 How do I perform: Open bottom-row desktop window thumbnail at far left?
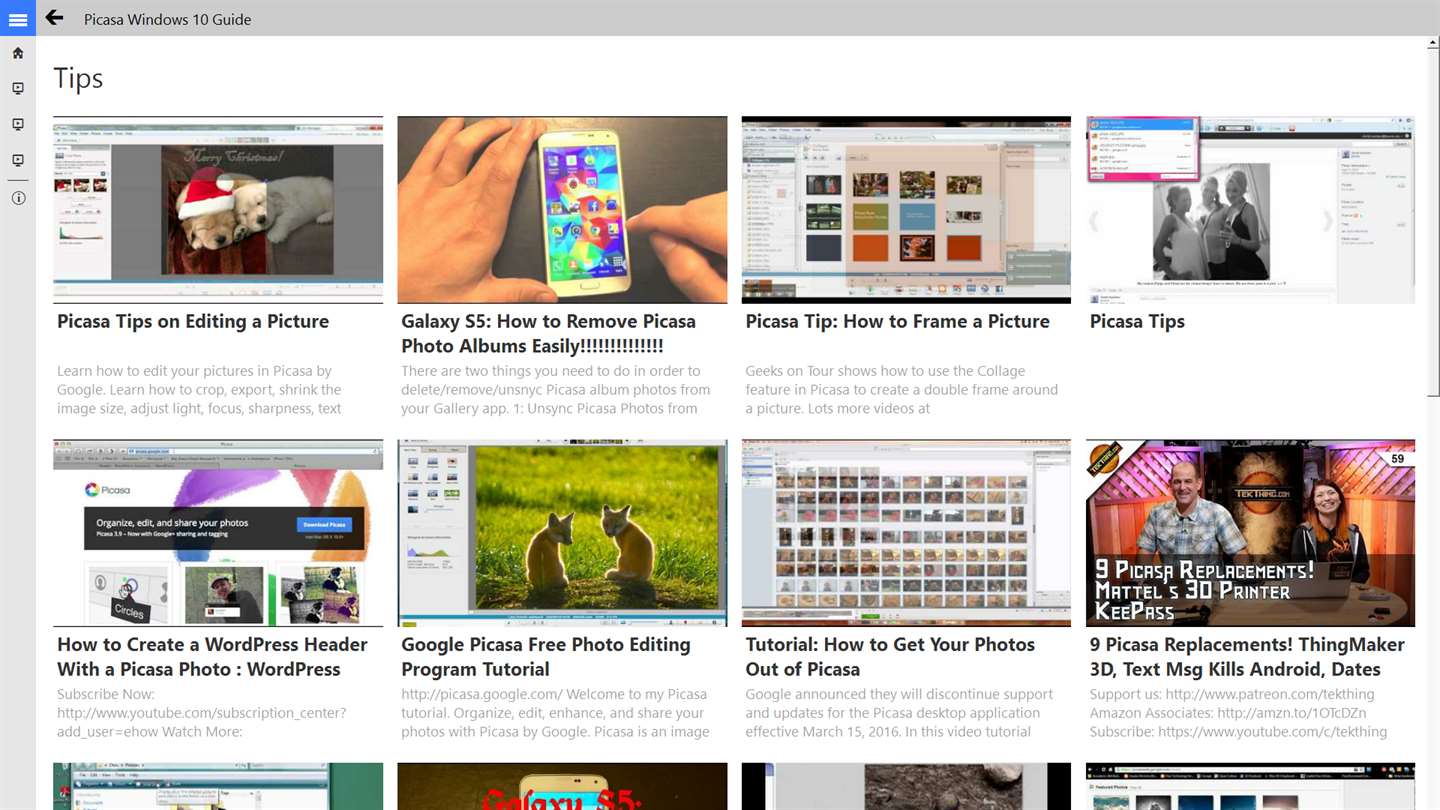(x=218, y=786)
